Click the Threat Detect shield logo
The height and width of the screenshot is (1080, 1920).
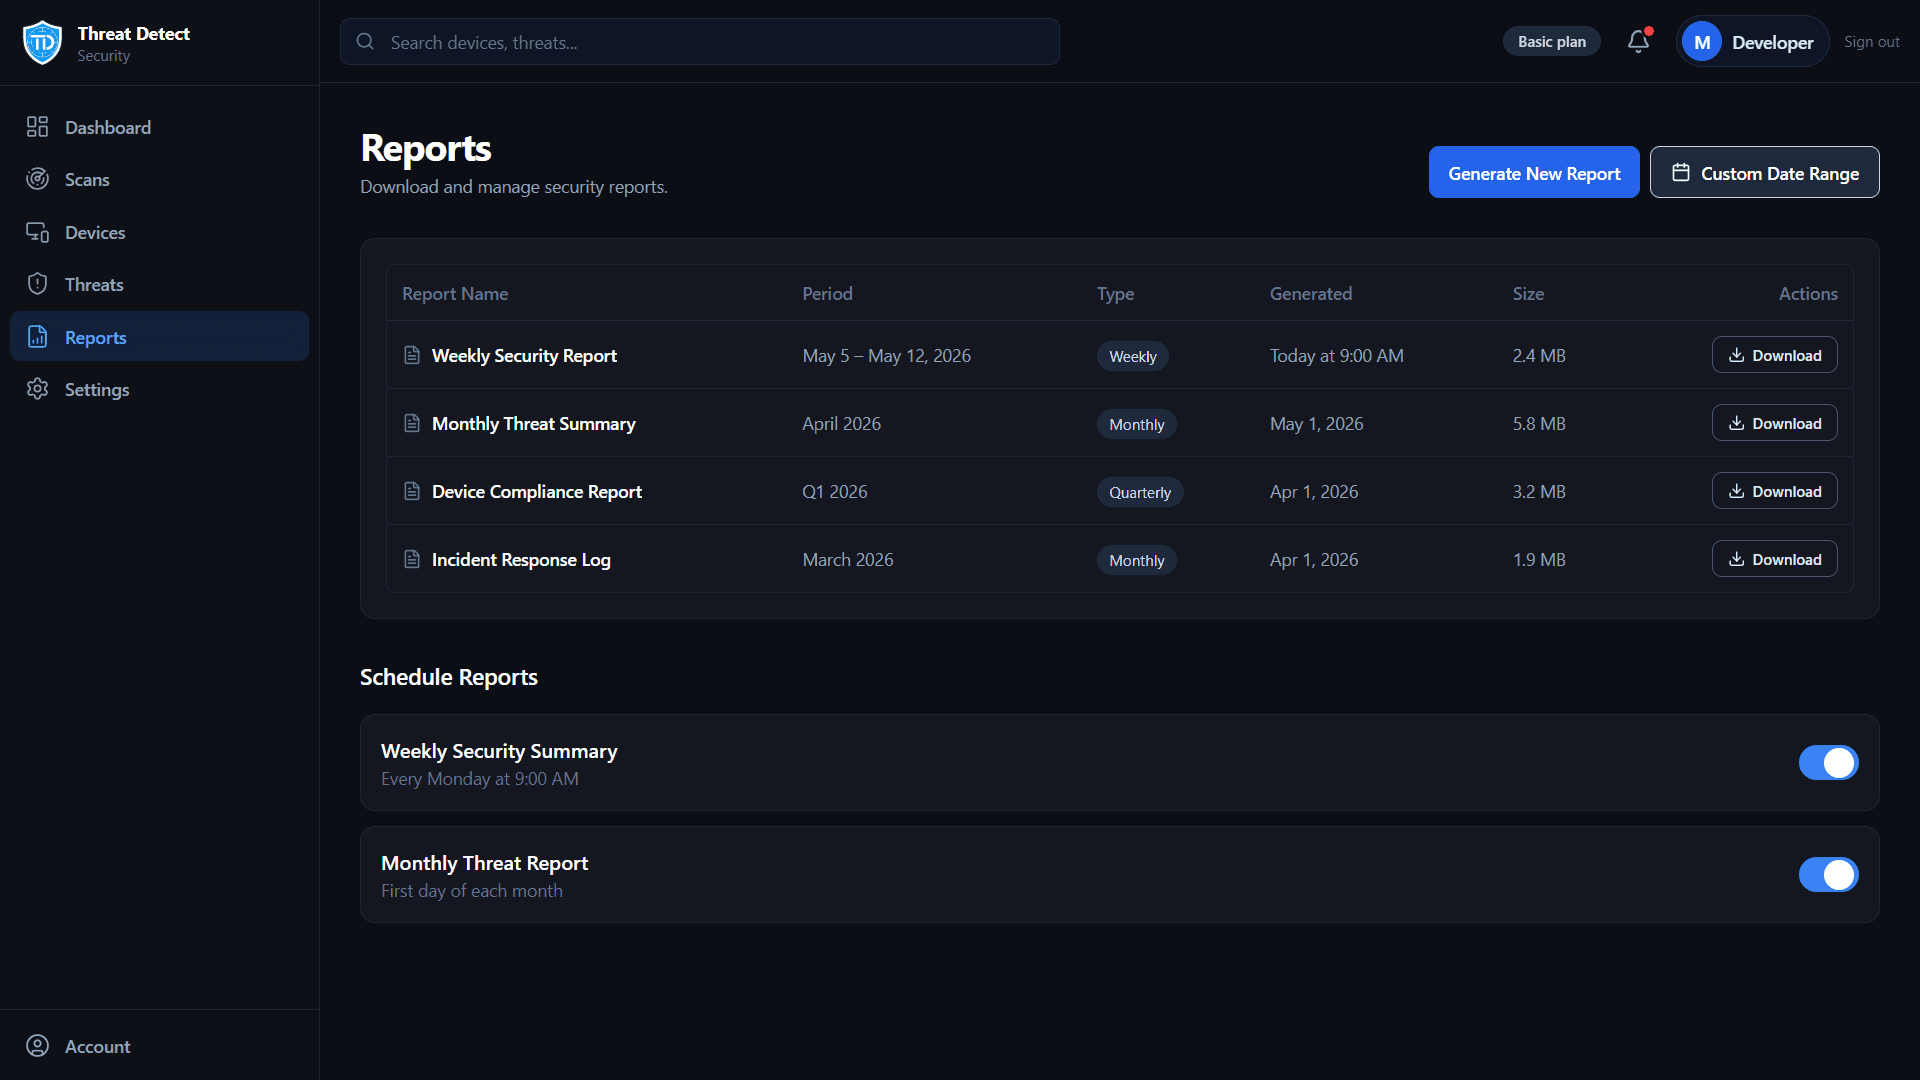(x=42, y=43)
